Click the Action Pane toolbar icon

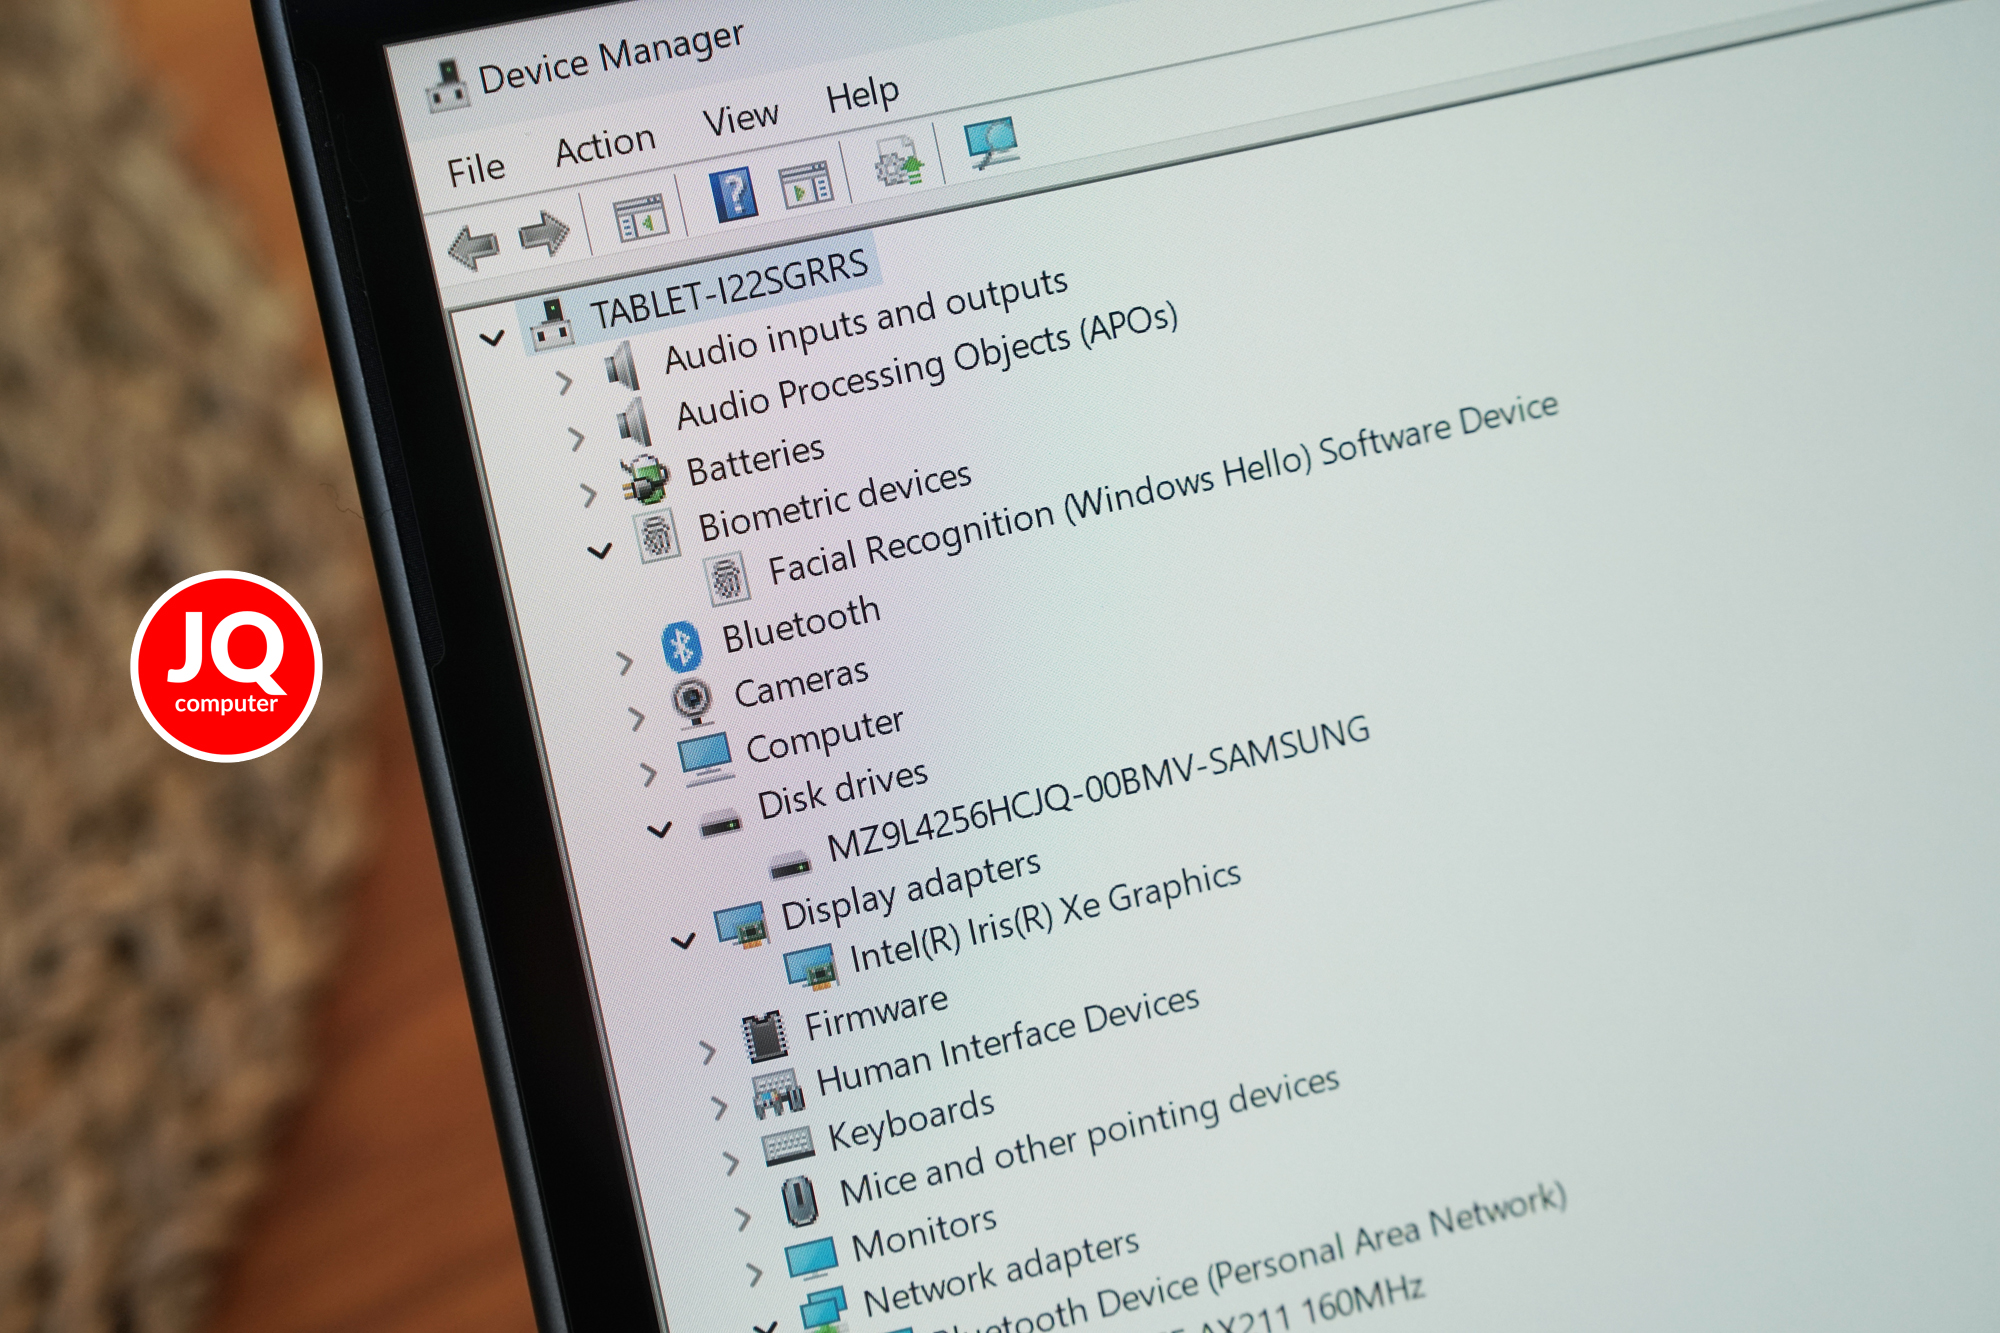click(x=806, y=185)
